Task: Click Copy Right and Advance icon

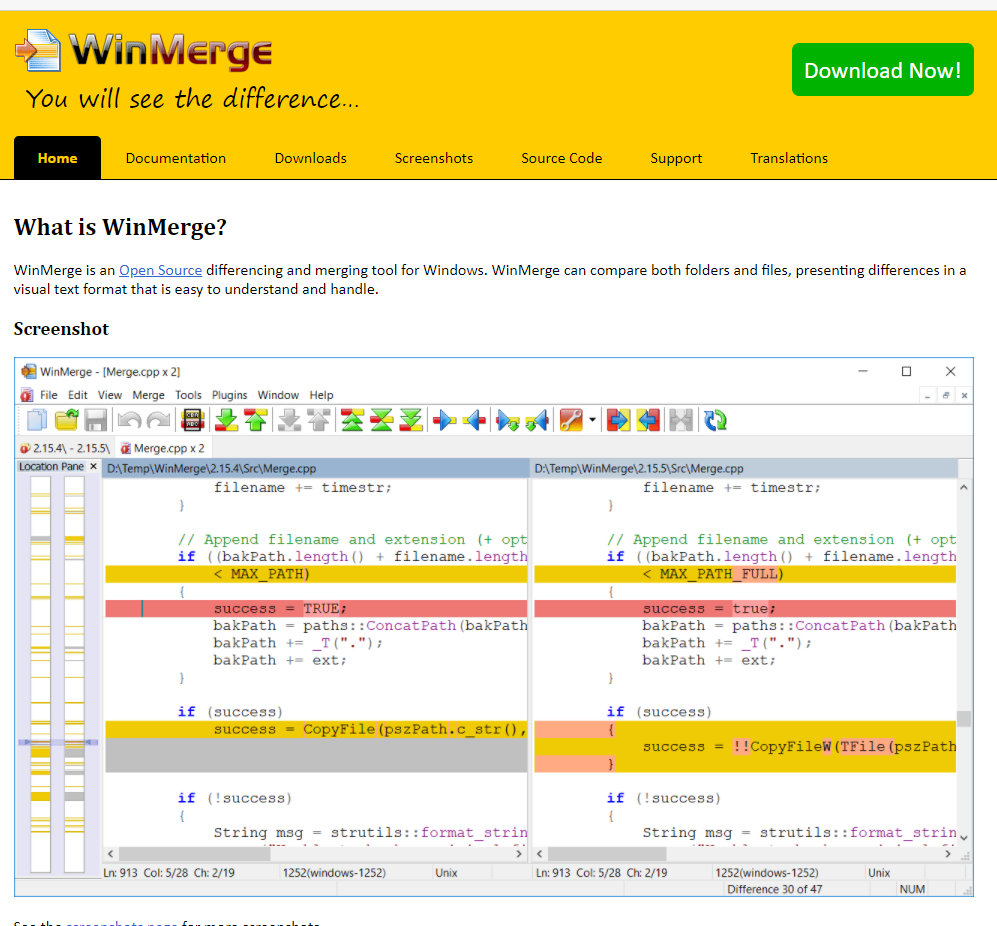Action: 508,420
